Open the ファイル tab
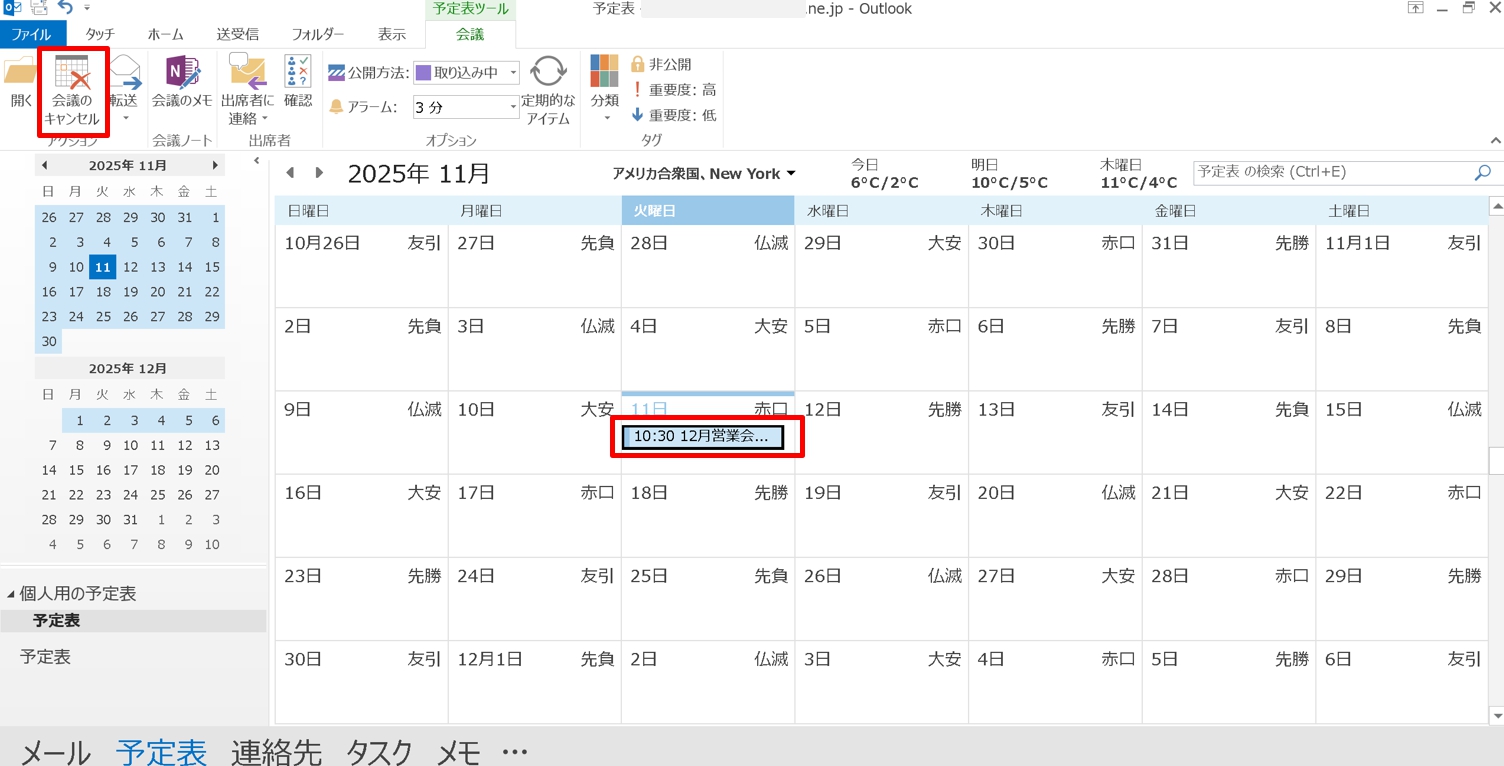Image resolution: width=1504 pixels, height=766 pixels. [x=31, y=34]
